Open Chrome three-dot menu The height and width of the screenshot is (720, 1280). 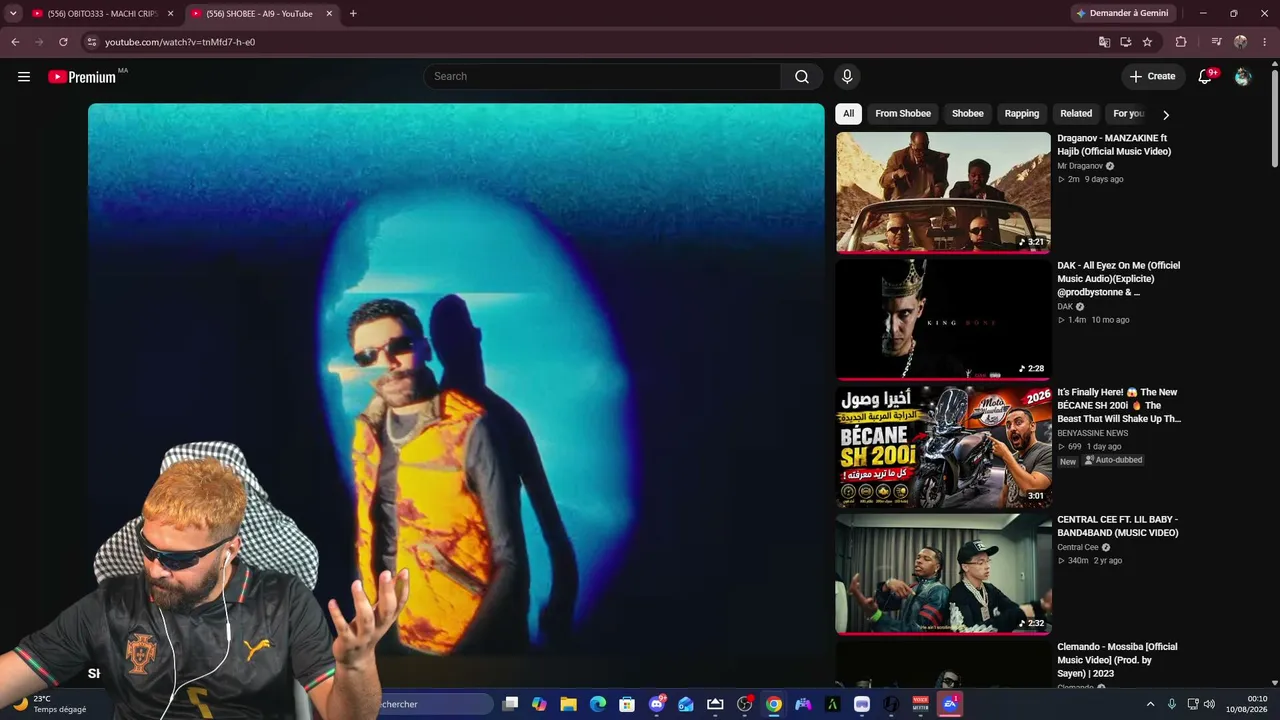click(1264, 42)
